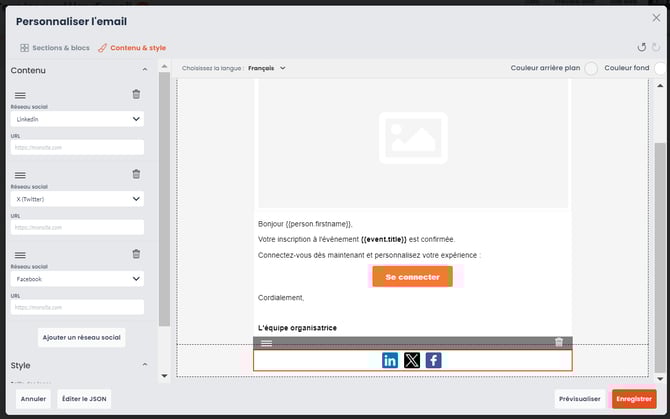Click the trash icon on social block bar
The image size is (670, 419).
559,343
